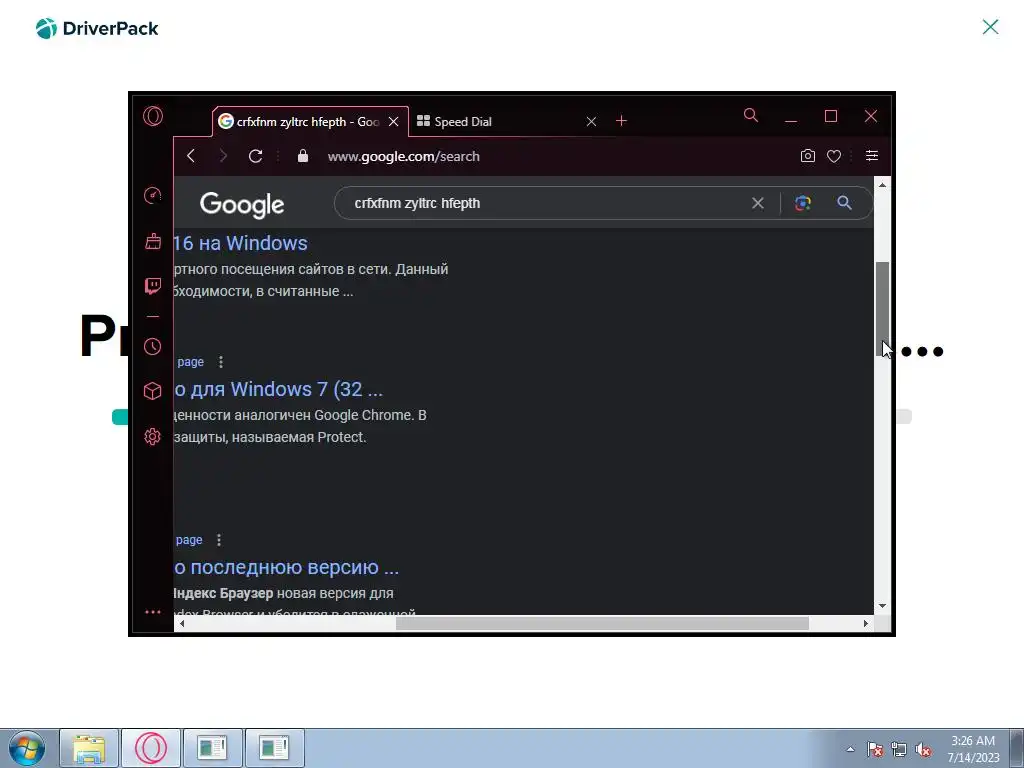Maximize the Opera GX window
This screenshot has height=768, width=1024.
click(x=831, y=116)
